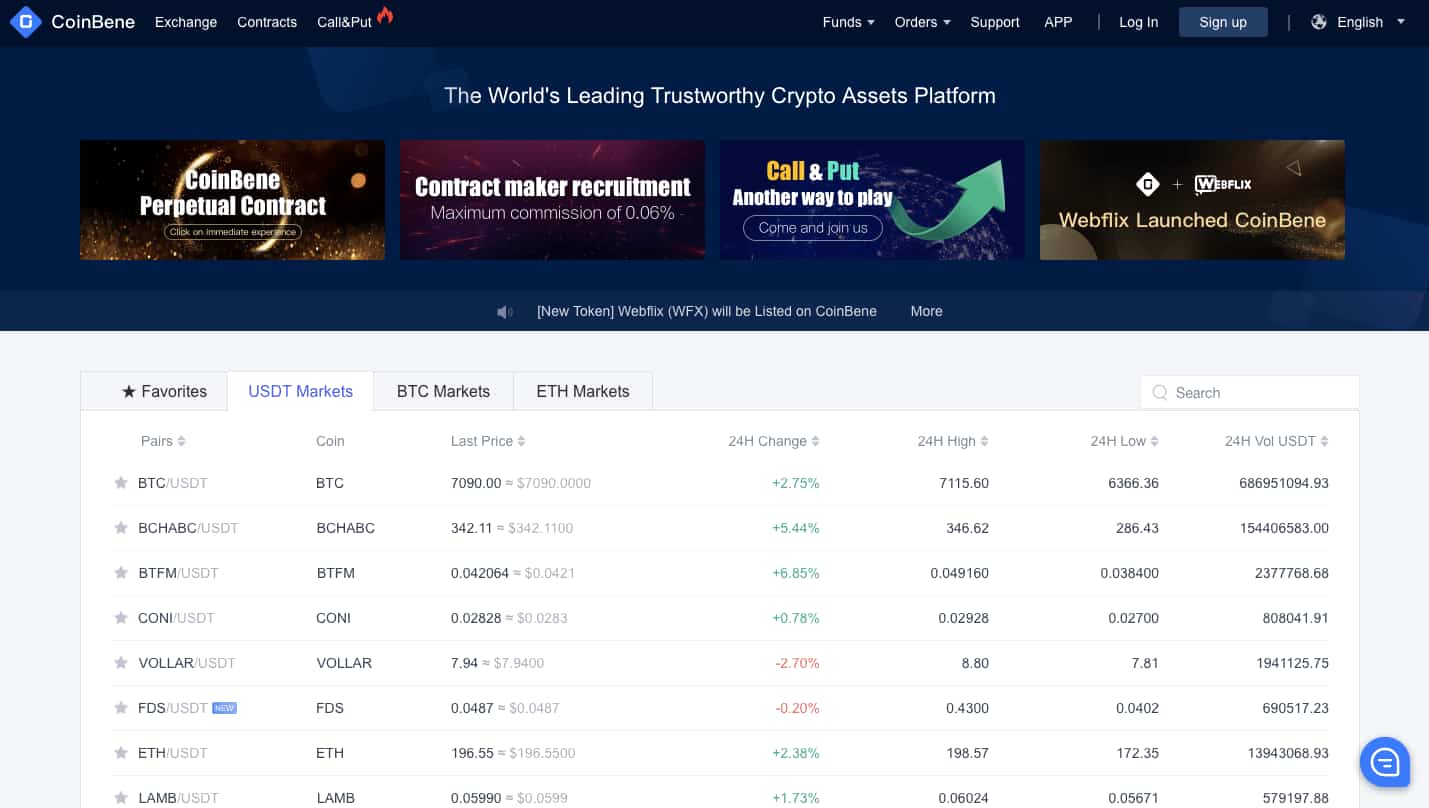Click the flame icon beside Call&Put
Screen dimensions: 1429x808
[x=385, y=15]
